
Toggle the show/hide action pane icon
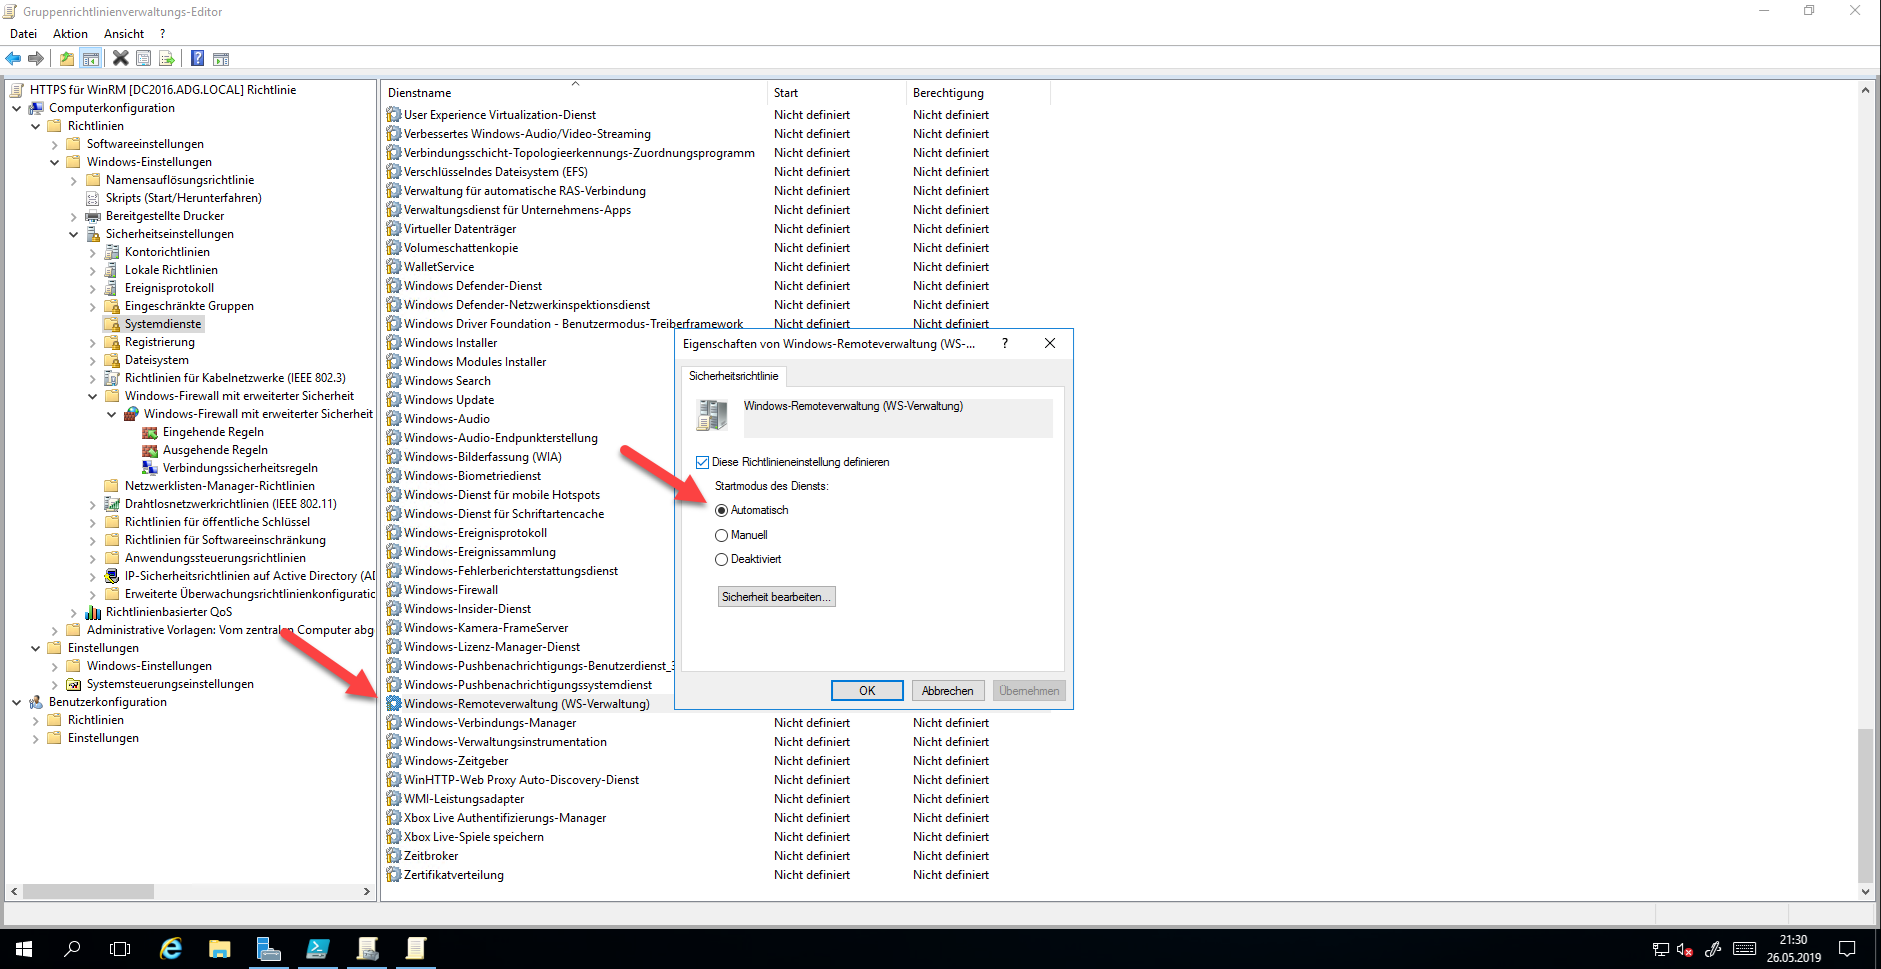[x=221, y=58]
